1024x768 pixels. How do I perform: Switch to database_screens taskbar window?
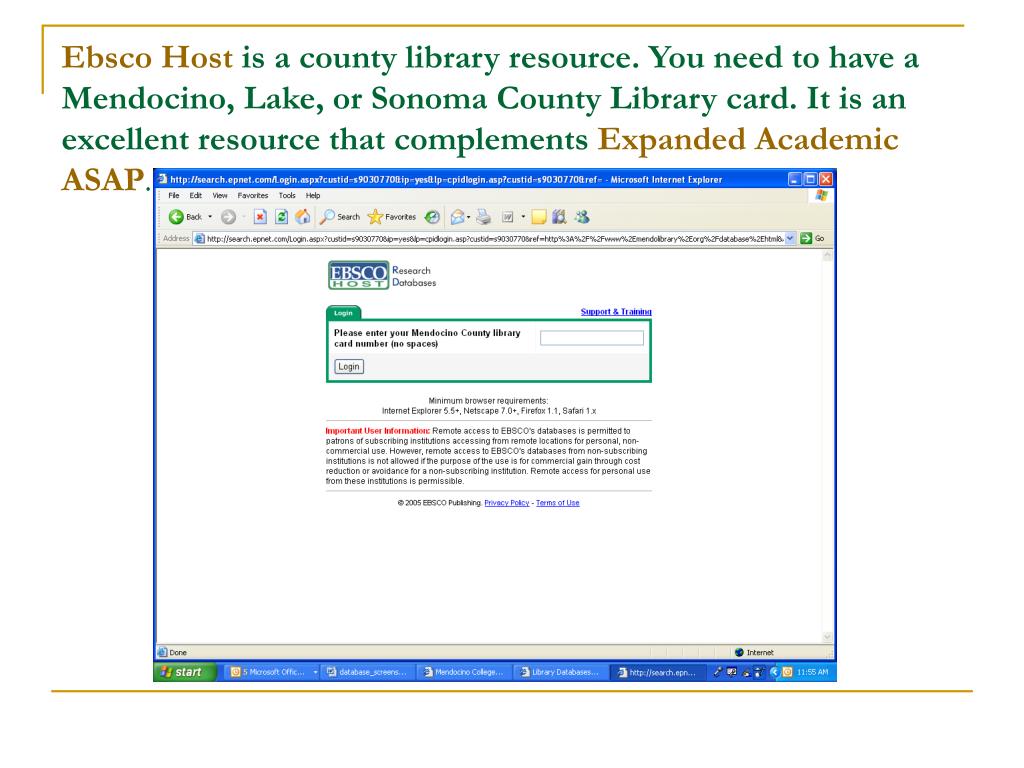point(368,672)
